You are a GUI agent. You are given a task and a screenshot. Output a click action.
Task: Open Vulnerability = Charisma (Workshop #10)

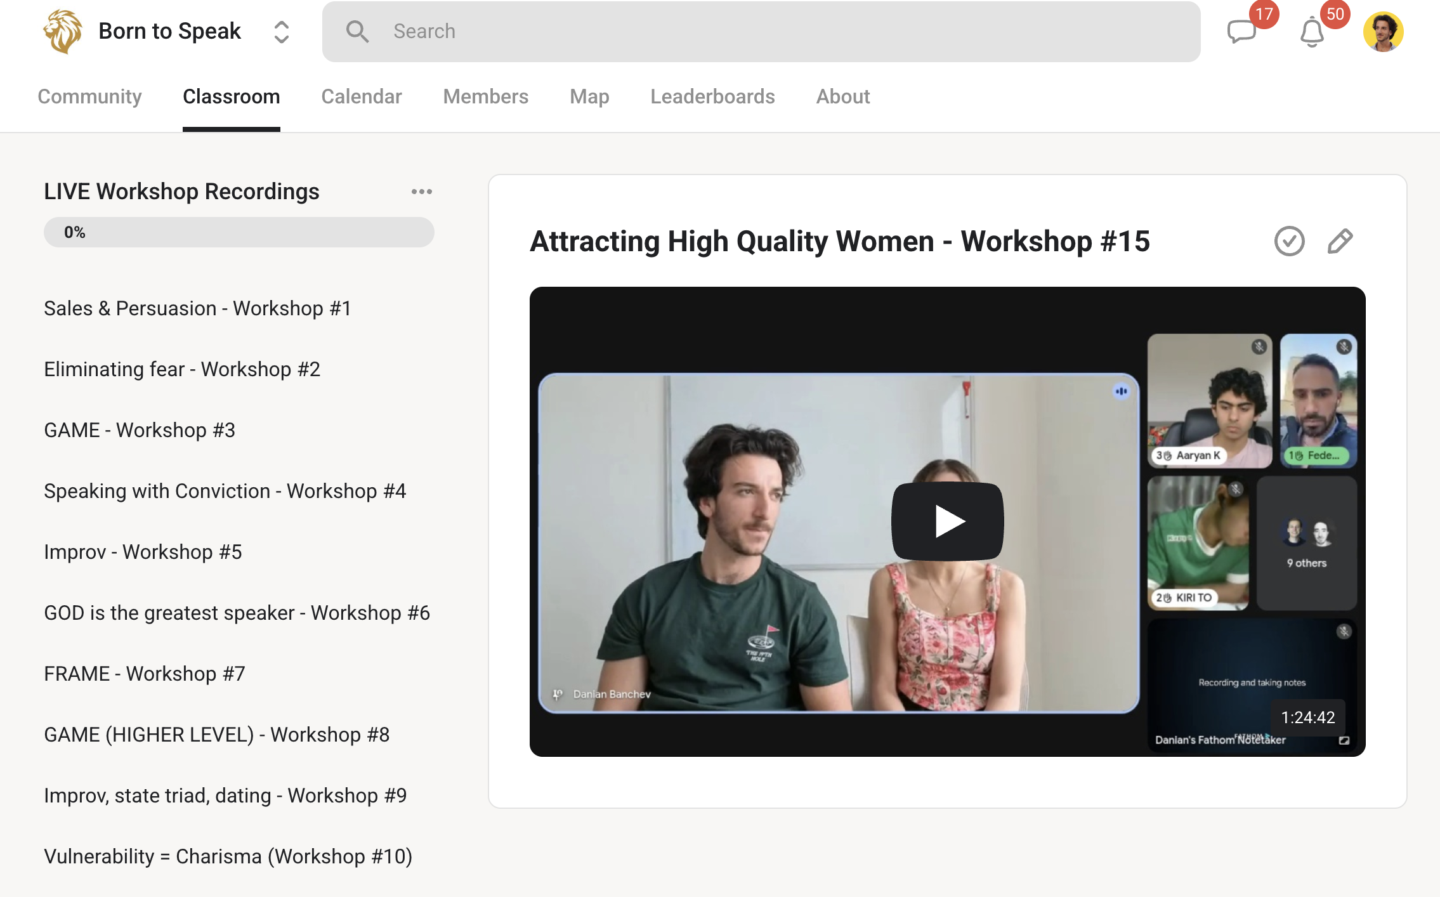point(228,857)
